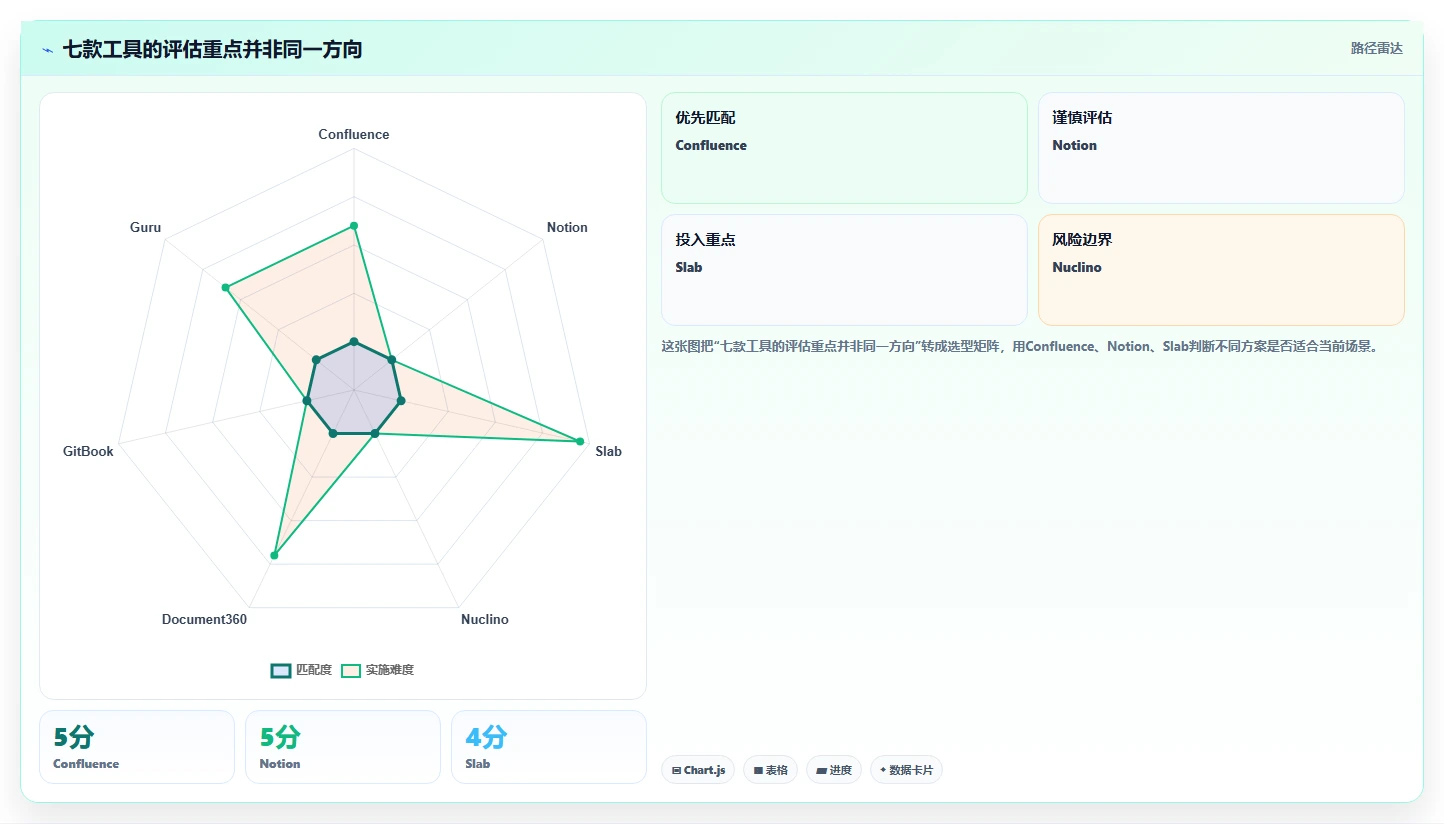Click the Document360 axis label on the radar
Screen dimensions: 1444x824
click(204, 619)
